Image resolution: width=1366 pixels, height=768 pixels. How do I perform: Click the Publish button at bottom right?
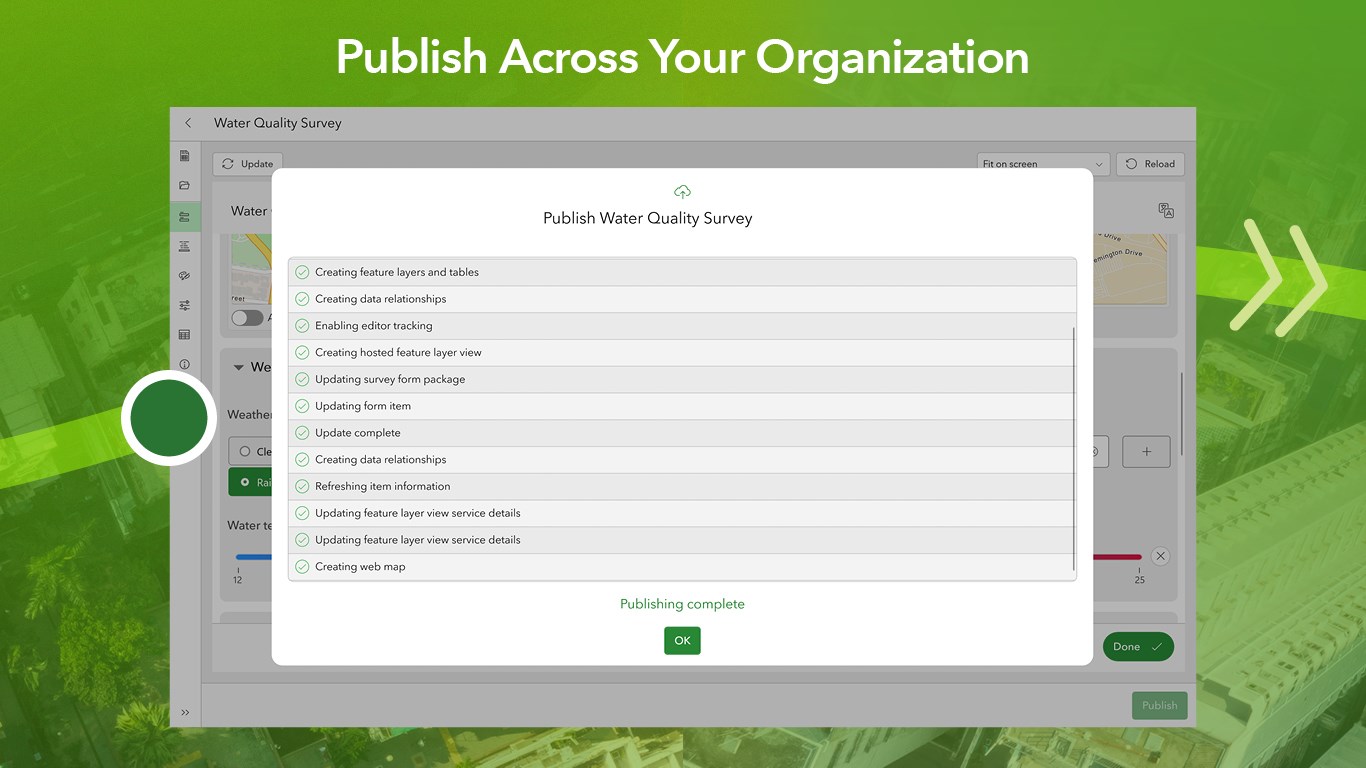1160,705
